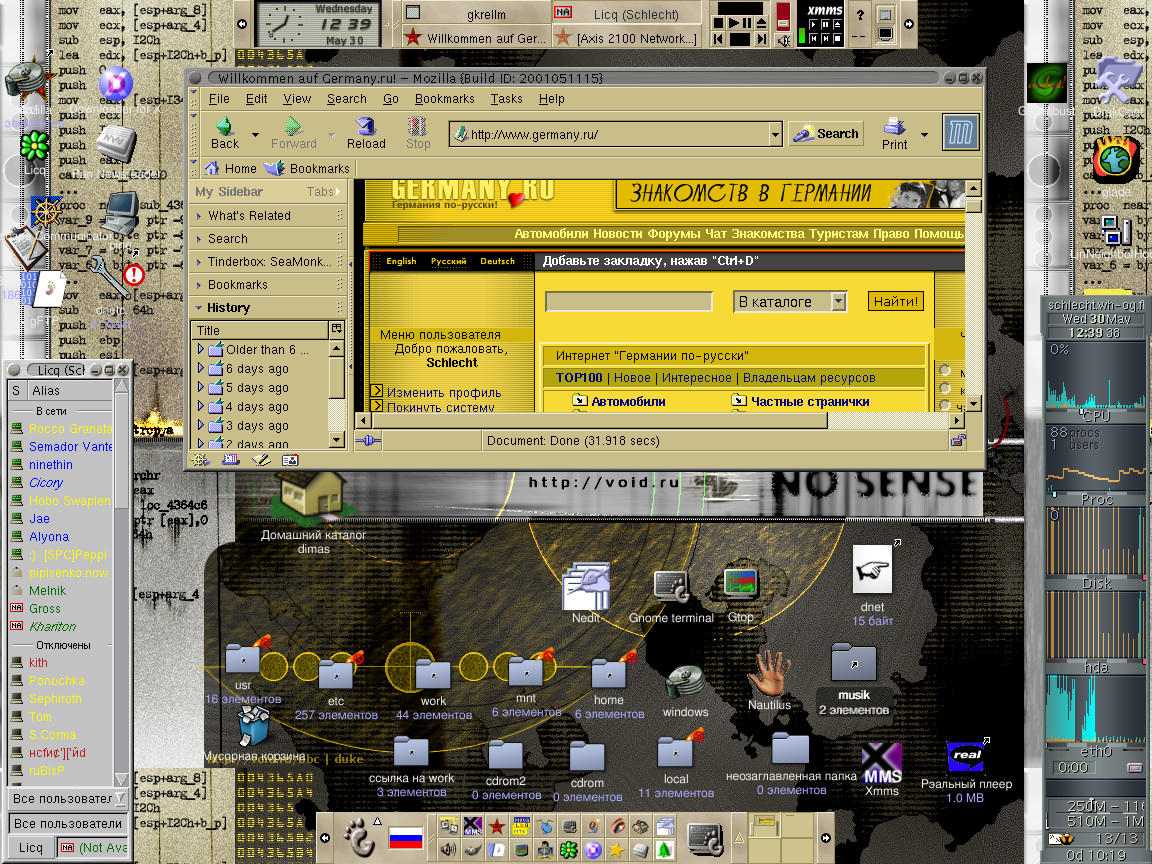This screenshot has width=1152, height=864.
Task: Collapse Mozilla's menu bar with its grippy
Action: click(x=195, y=98)
